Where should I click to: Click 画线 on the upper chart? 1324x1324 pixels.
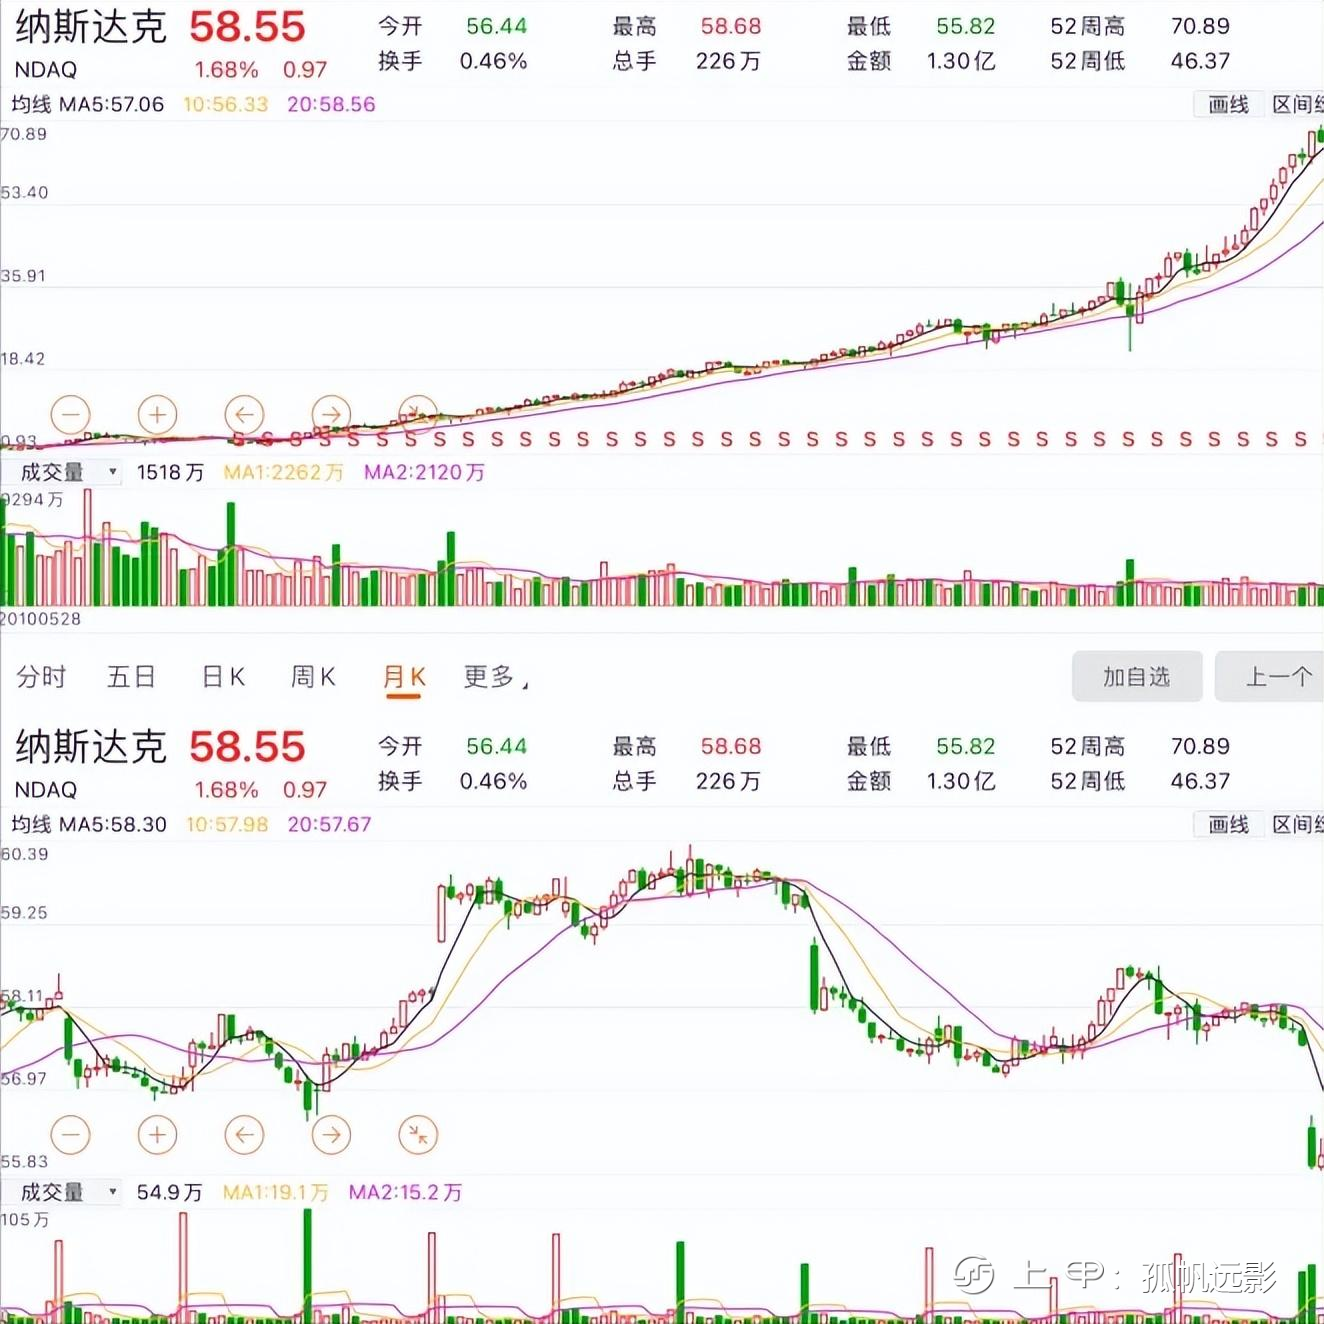(x=1228, y=104)
